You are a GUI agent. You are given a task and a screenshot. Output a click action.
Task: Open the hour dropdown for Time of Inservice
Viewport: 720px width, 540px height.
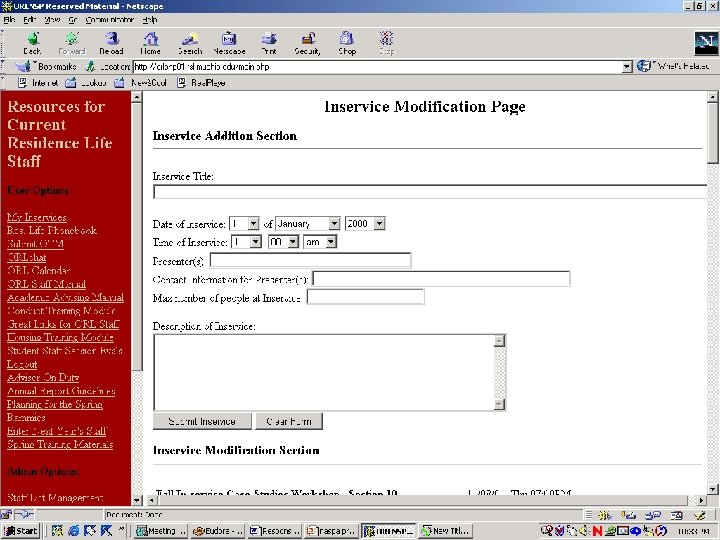coord(247,242)
